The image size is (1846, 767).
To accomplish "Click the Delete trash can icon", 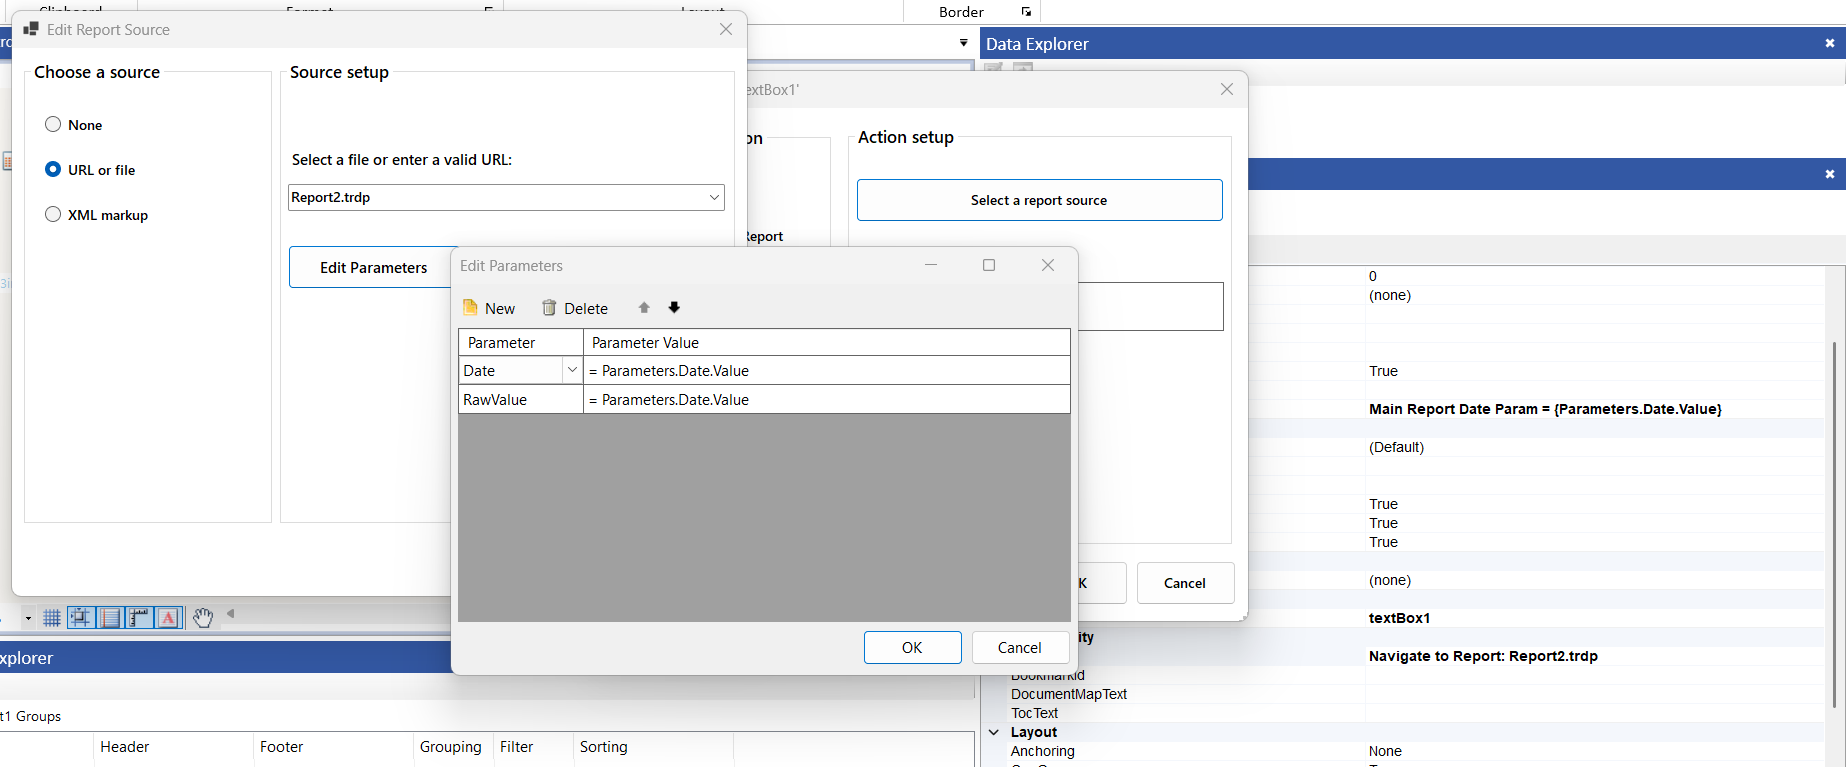I will (x=549, y=308).
